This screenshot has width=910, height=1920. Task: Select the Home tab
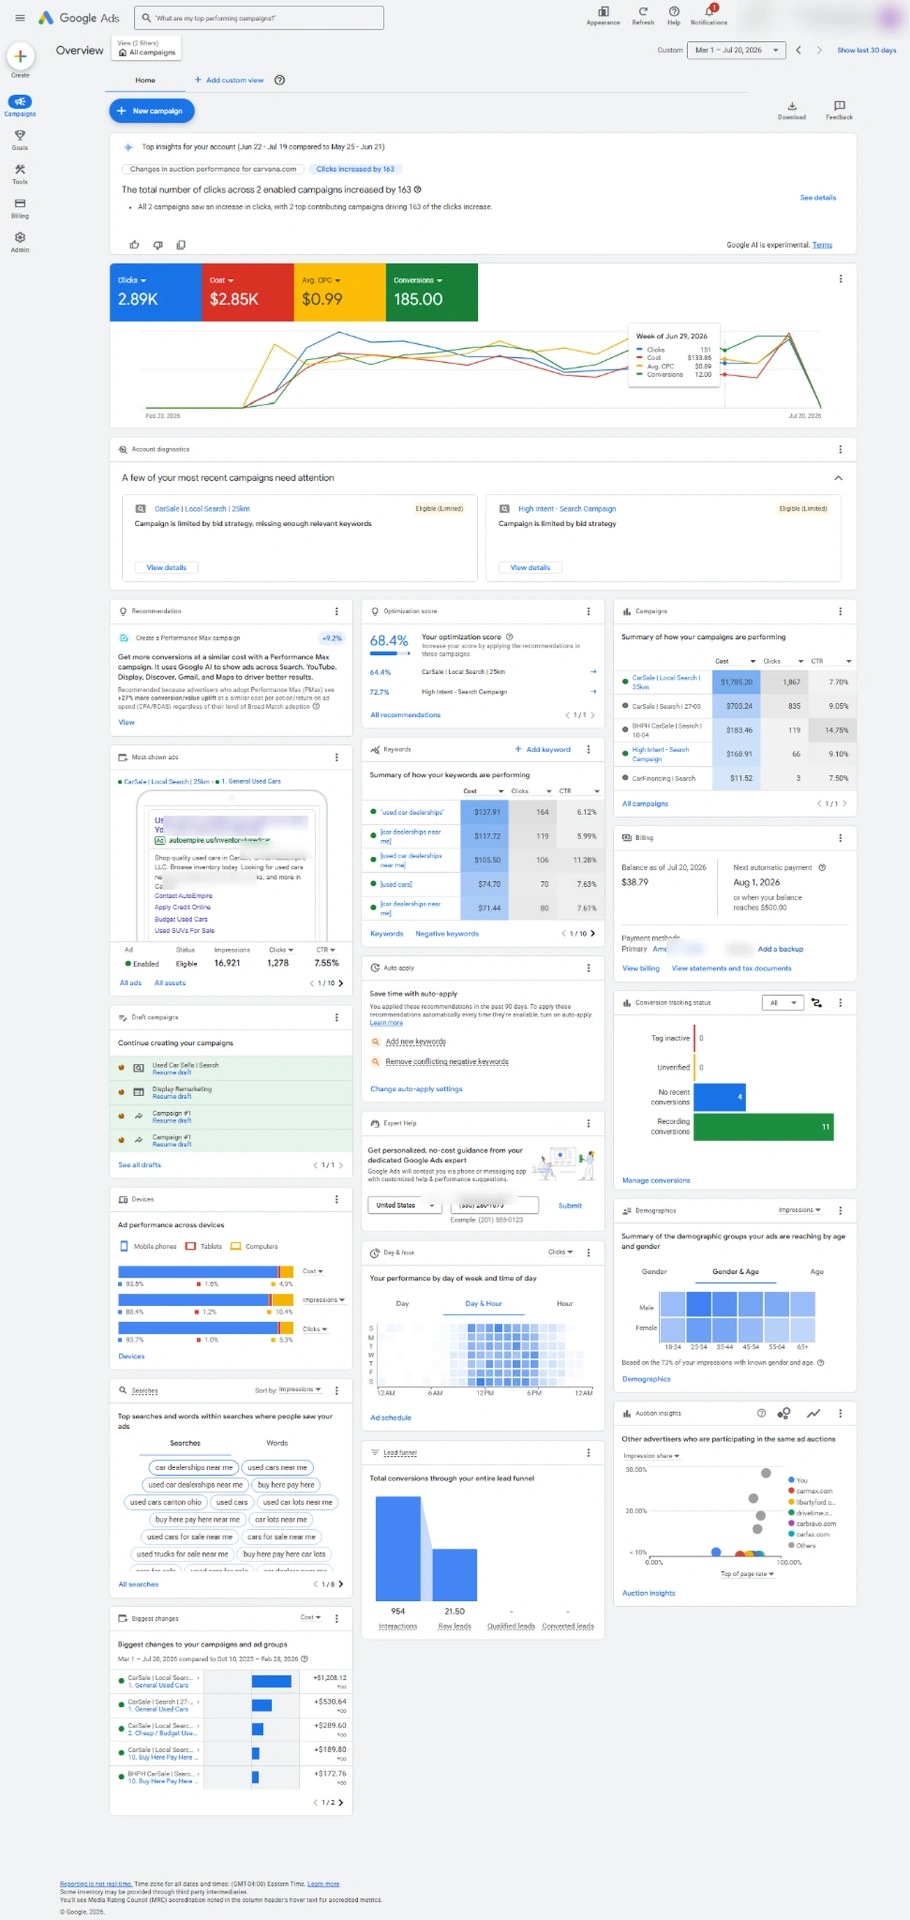145,80
